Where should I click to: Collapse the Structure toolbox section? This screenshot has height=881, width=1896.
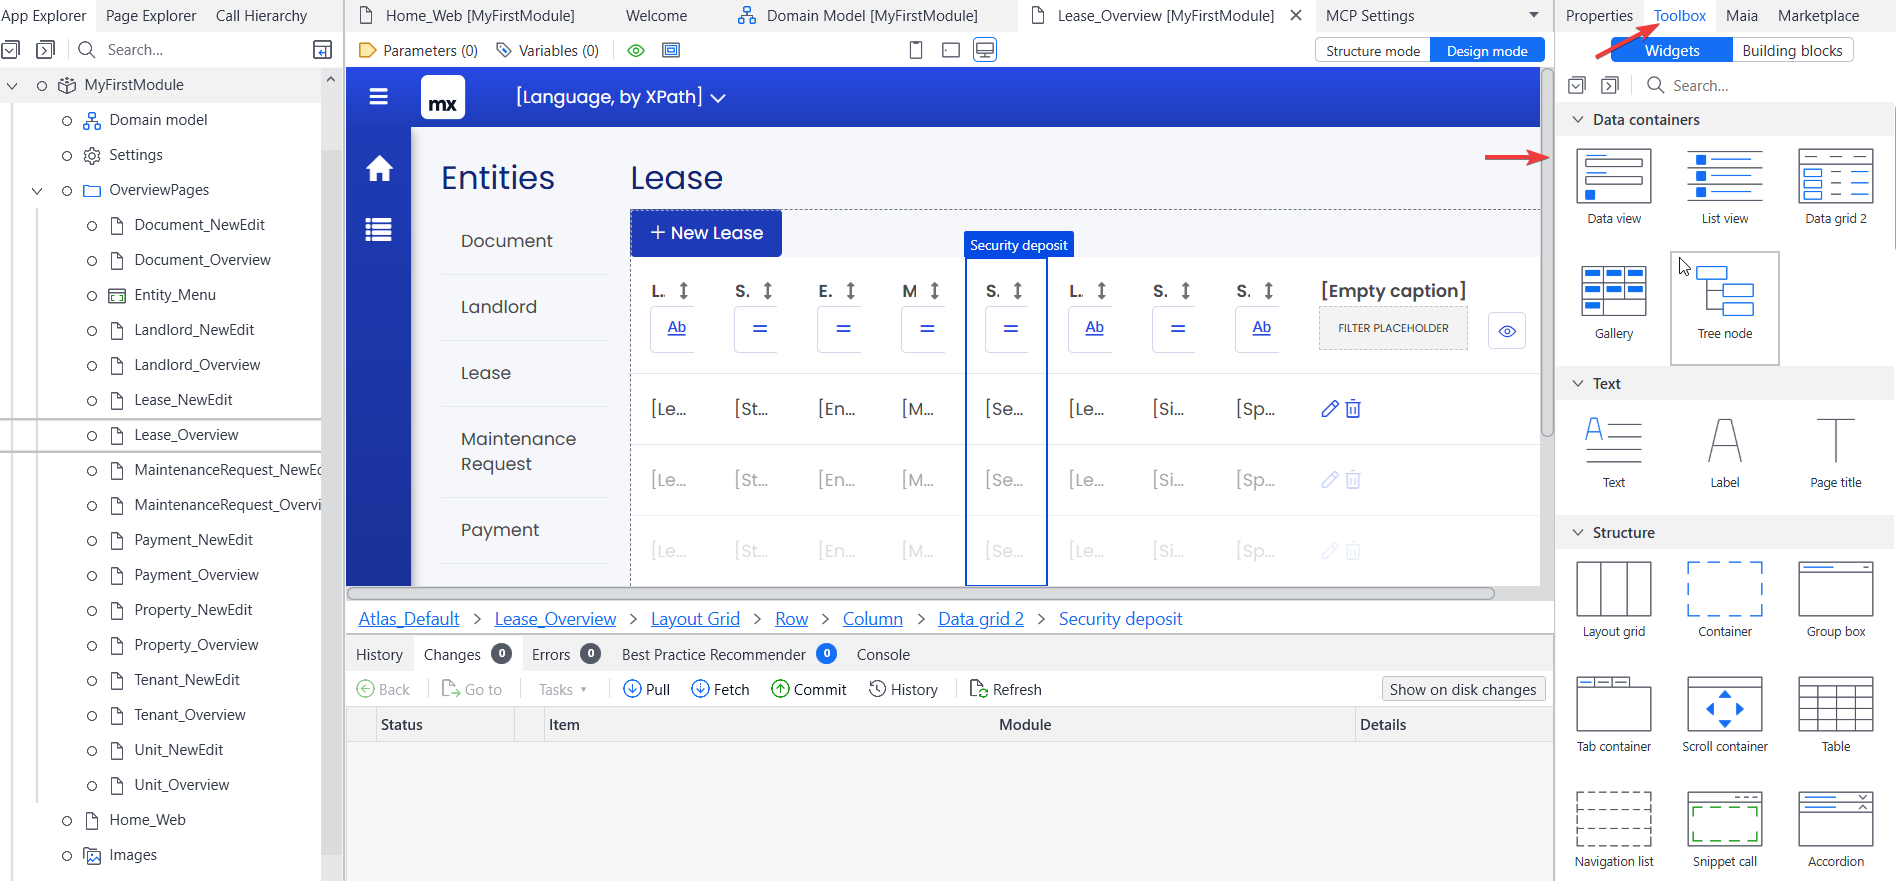click(1578, 532)
